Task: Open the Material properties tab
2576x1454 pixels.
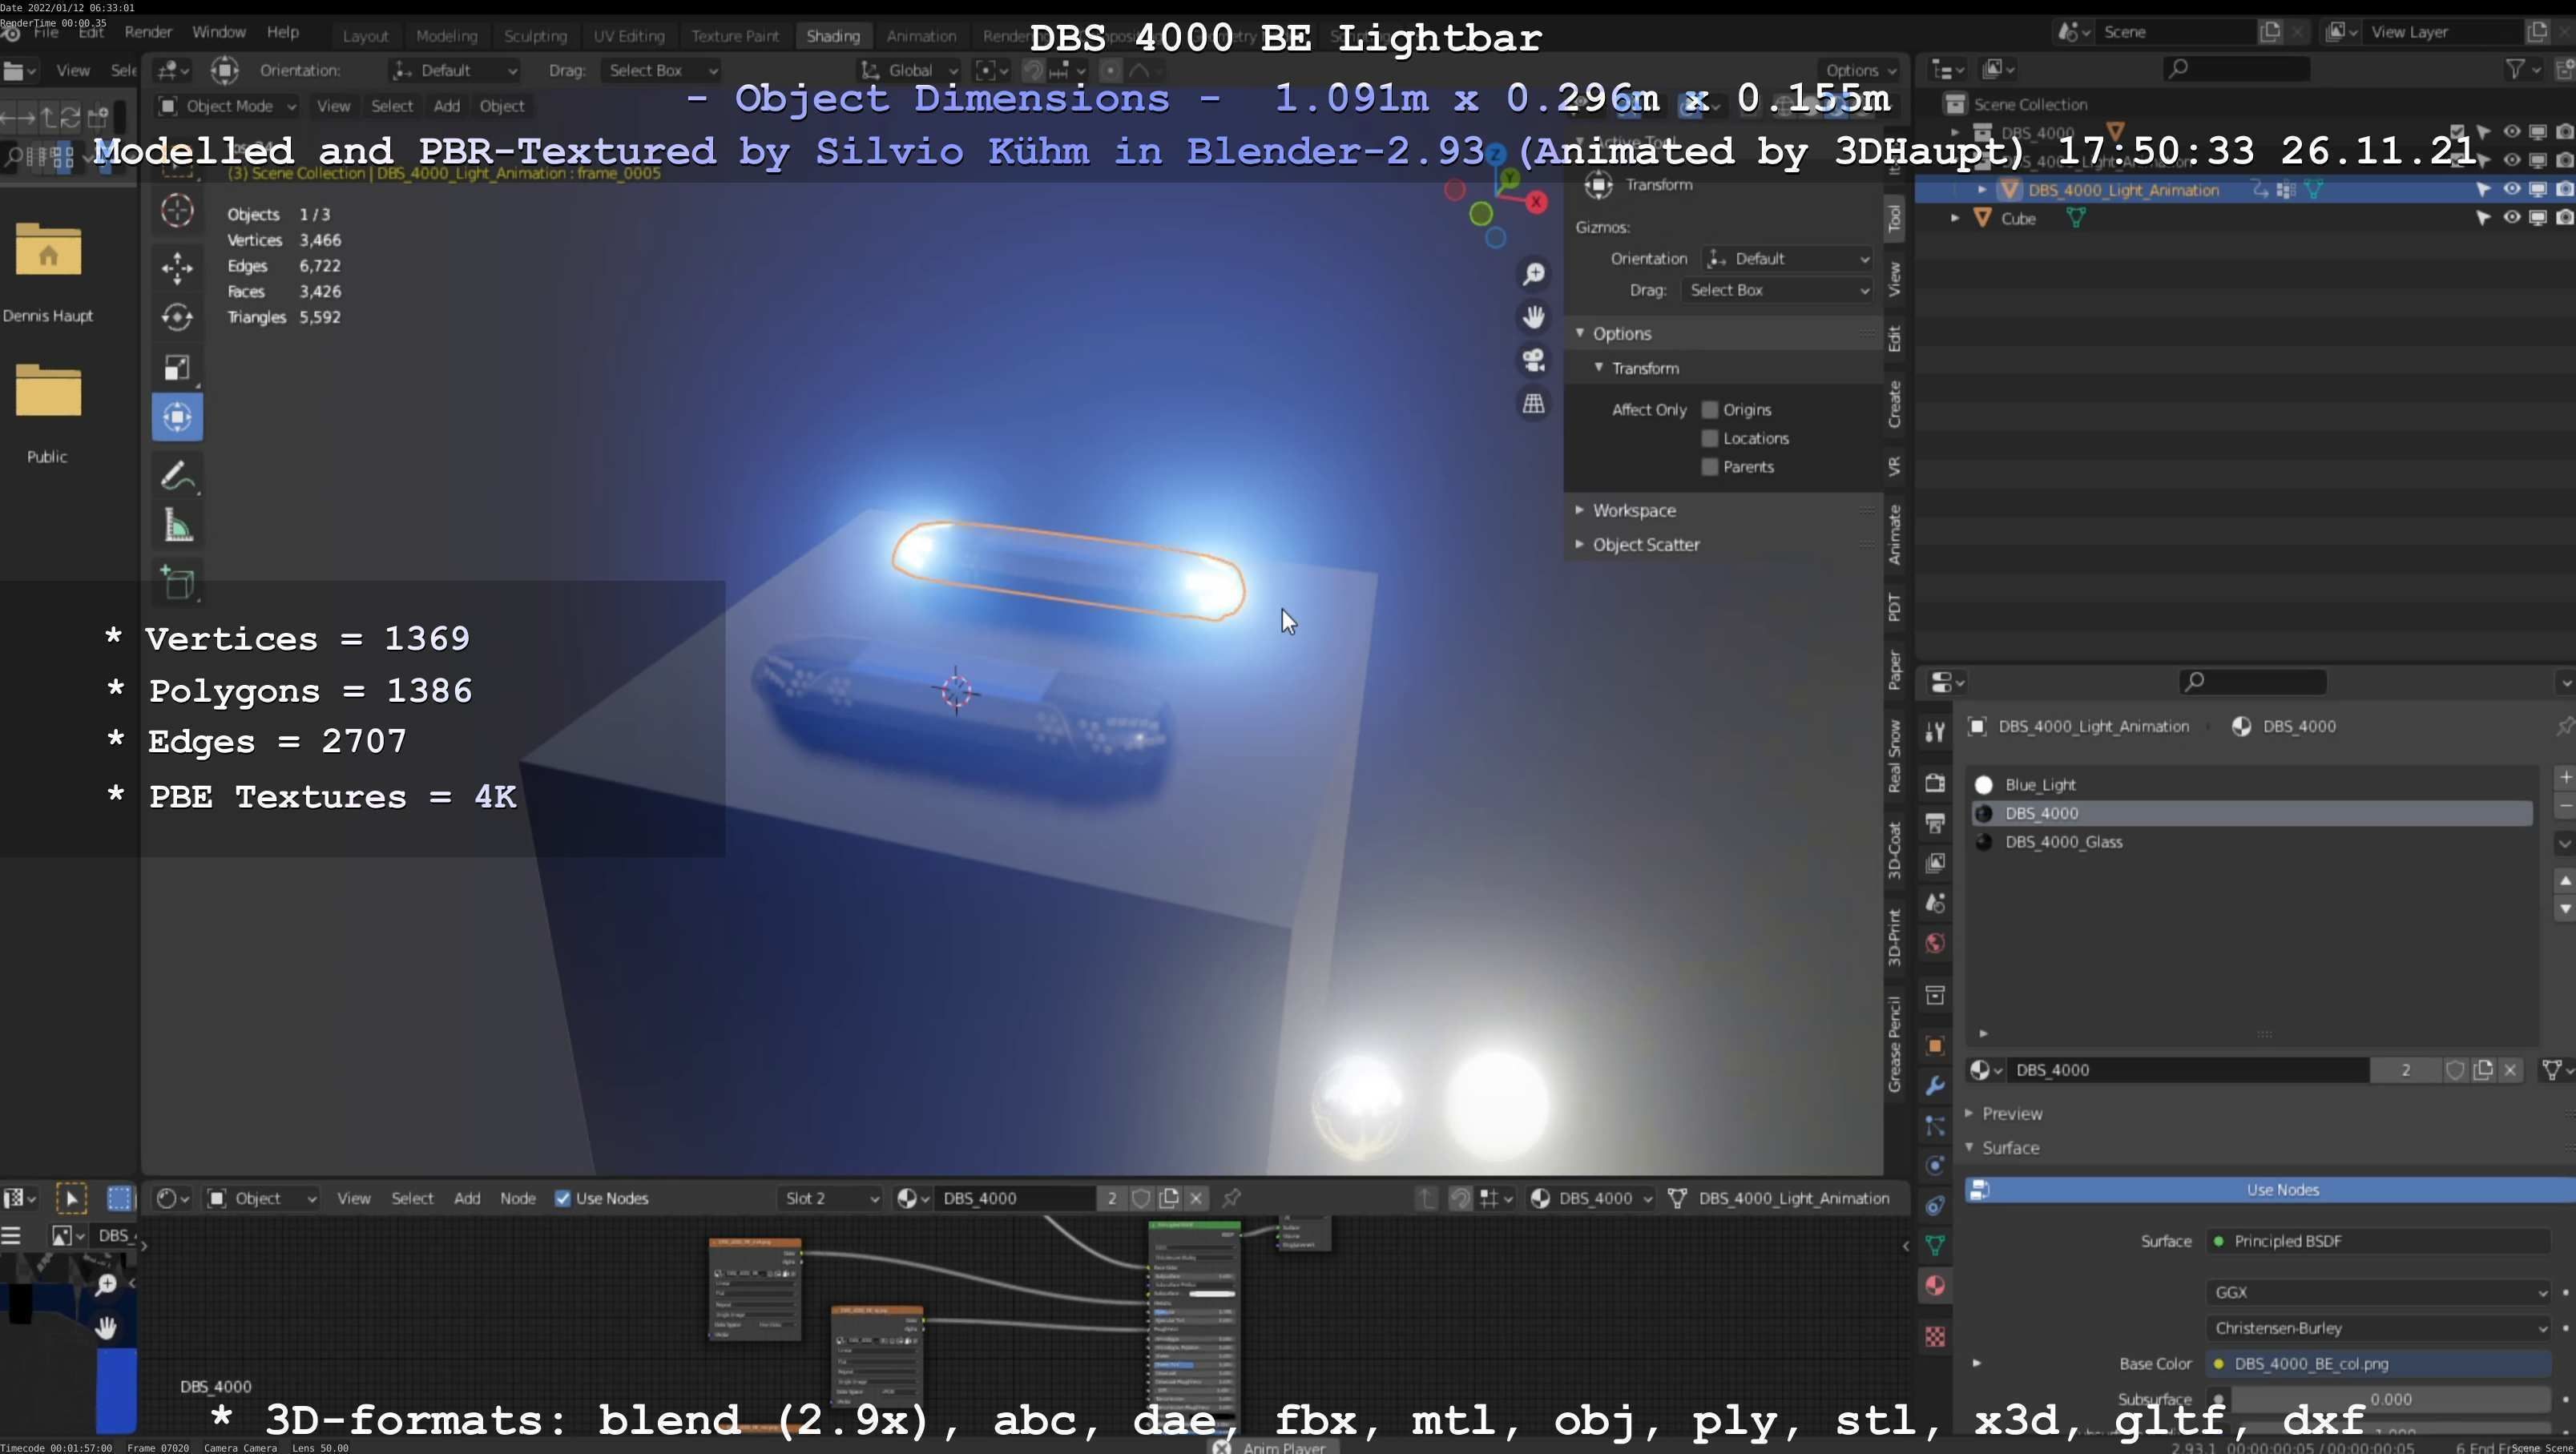Action: (x=1935, y=1286)
